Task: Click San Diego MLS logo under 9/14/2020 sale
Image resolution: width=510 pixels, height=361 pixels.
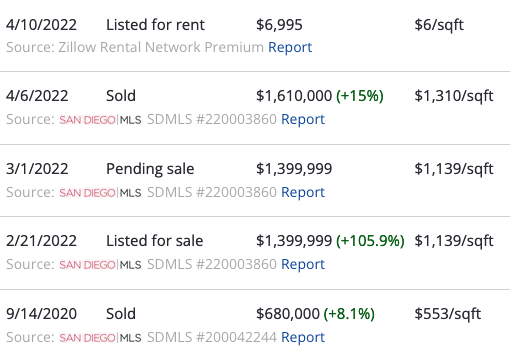Action: (100, 338)
